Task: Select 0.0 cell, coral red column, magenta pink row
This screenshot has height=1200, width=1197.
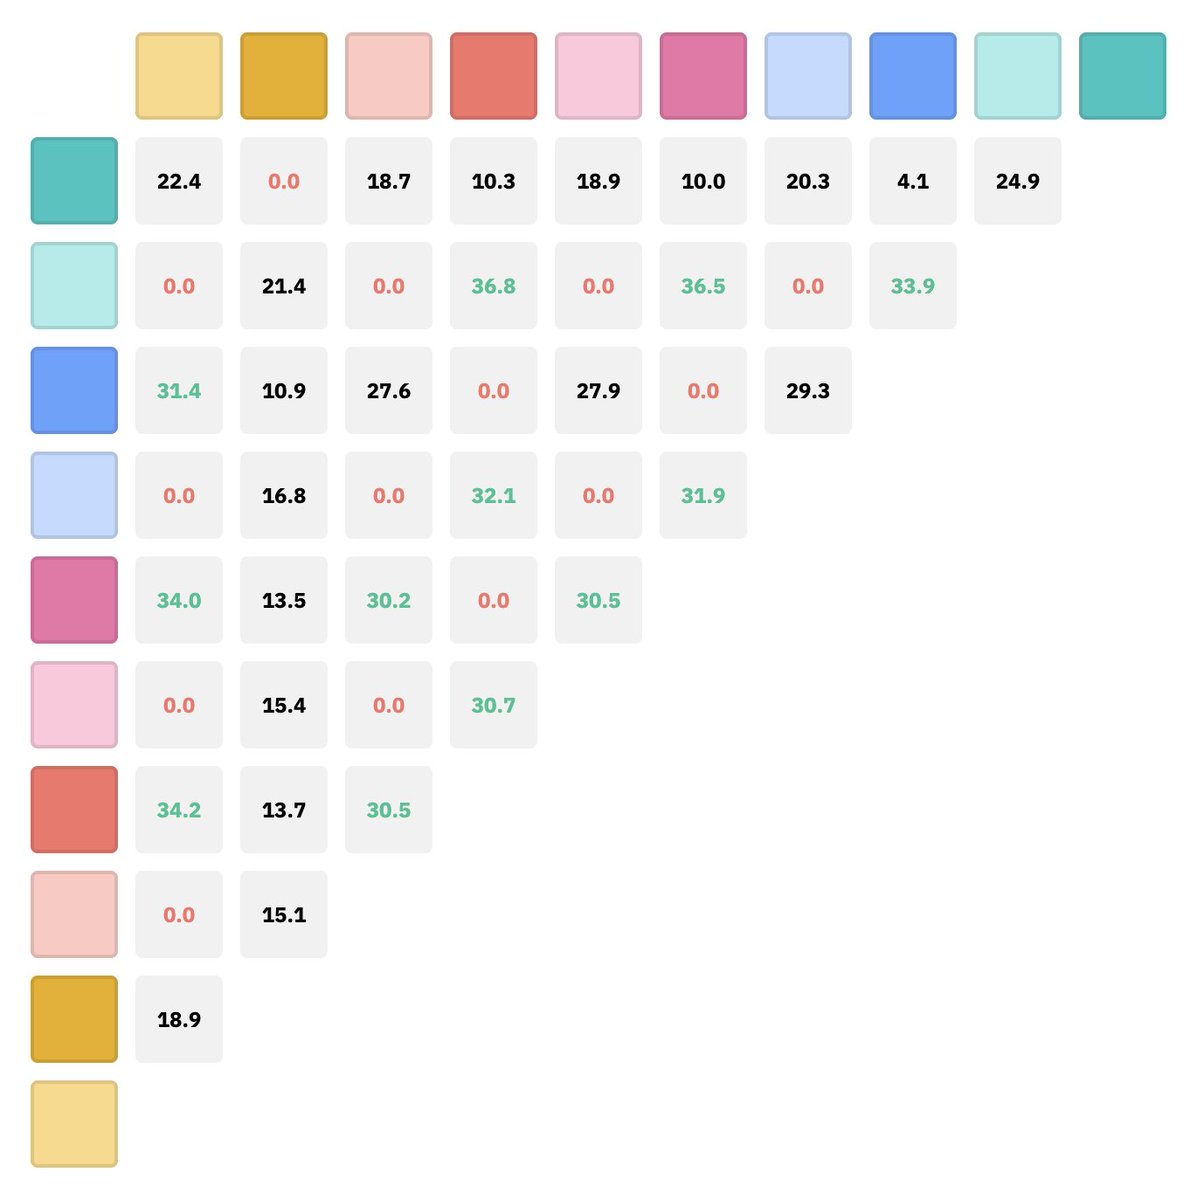Action: tap(494, 600)
